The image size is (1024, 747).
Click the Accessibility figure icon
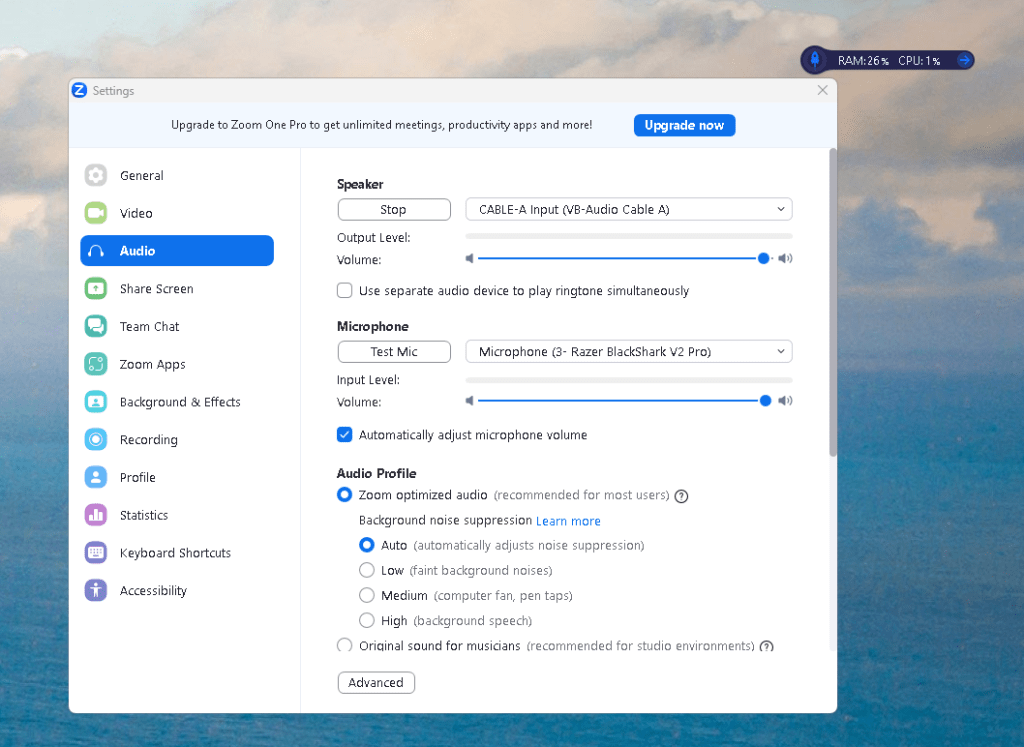(96, 590)
